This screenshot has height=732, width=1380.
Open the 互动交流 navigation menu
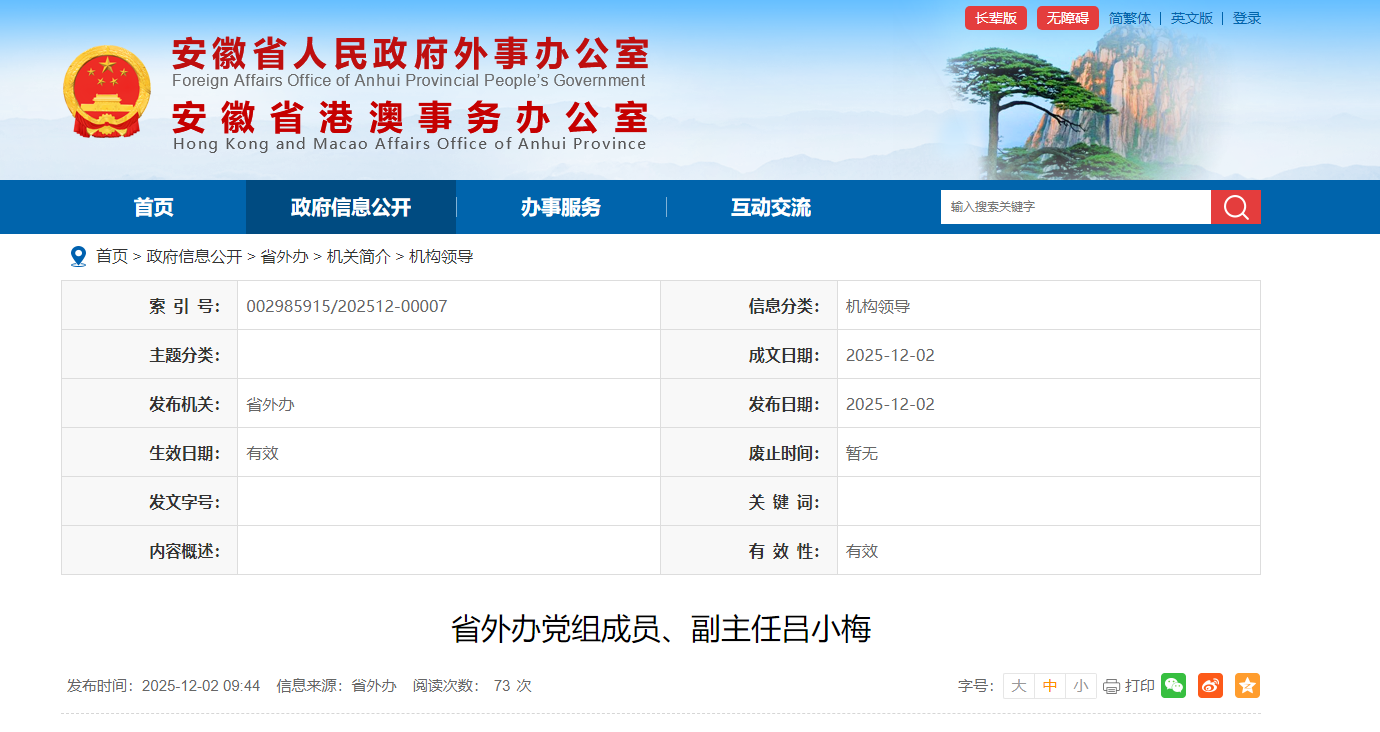point(770,207)
